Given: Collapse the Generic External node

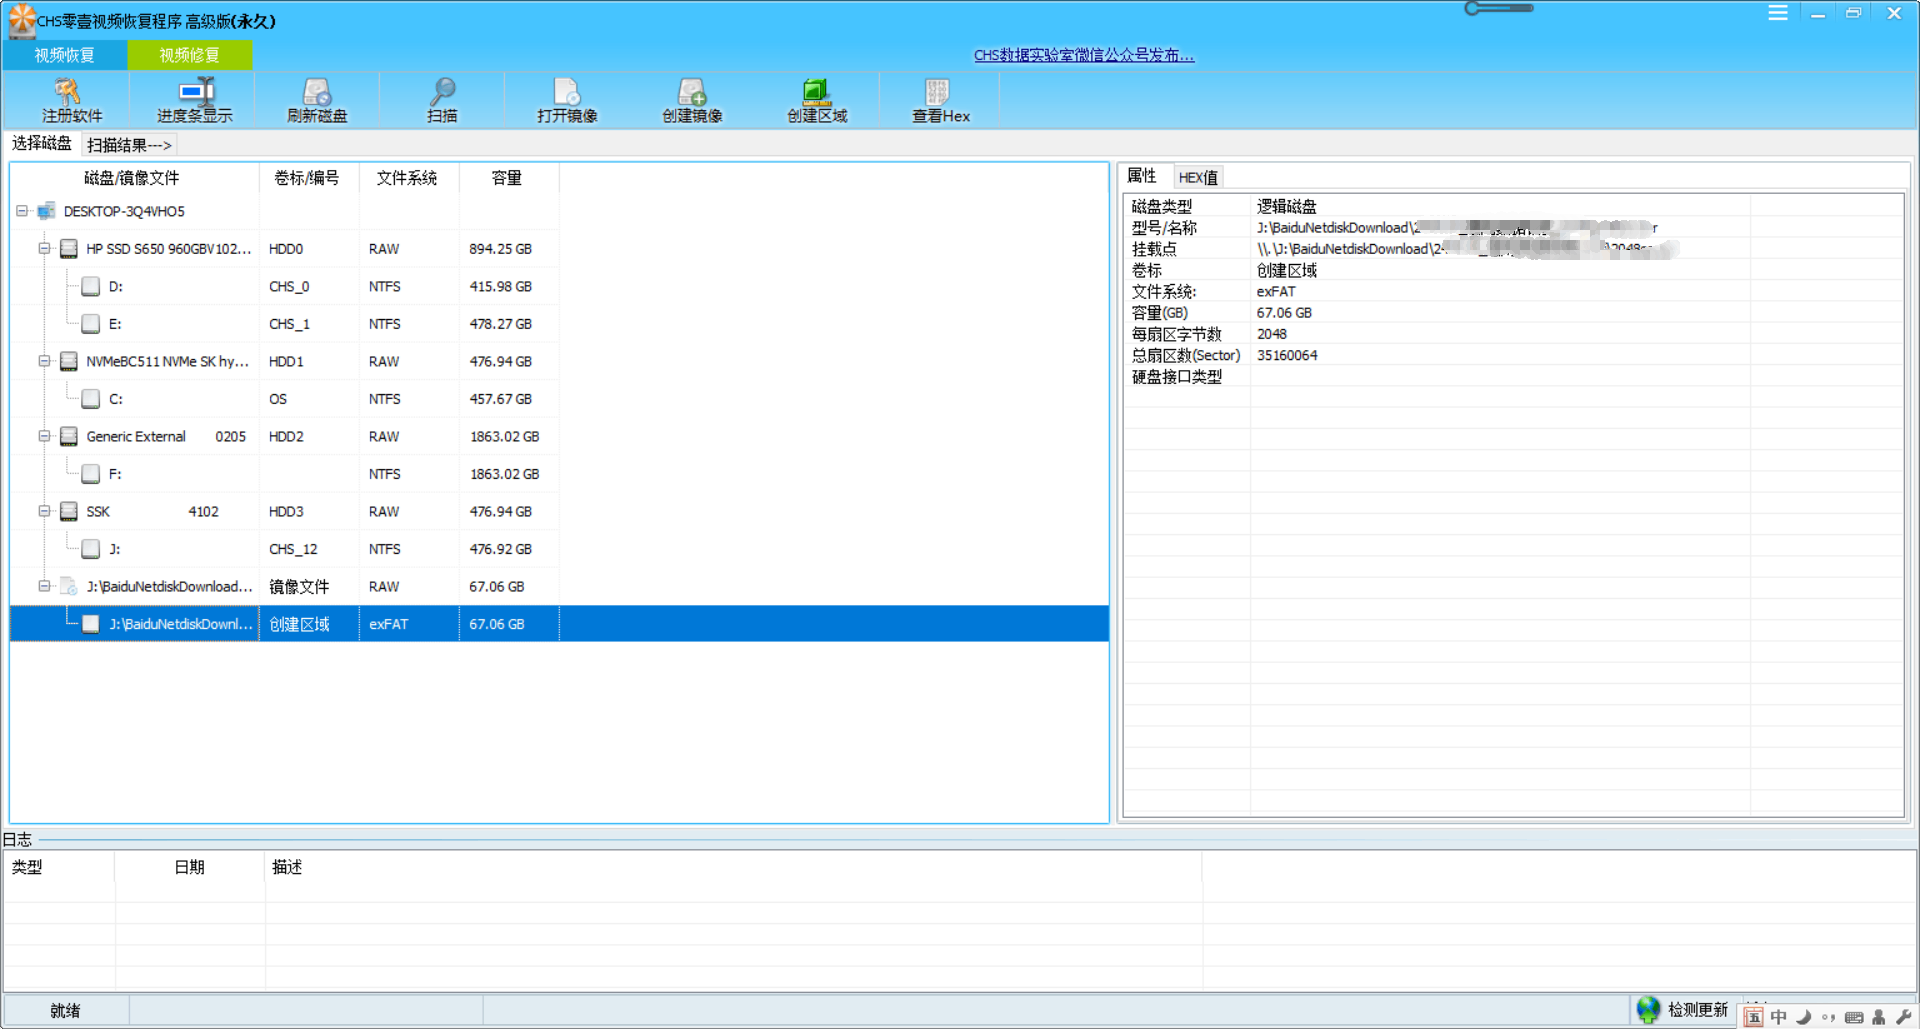Looking at the screenshot, I should tap(44, 436).
